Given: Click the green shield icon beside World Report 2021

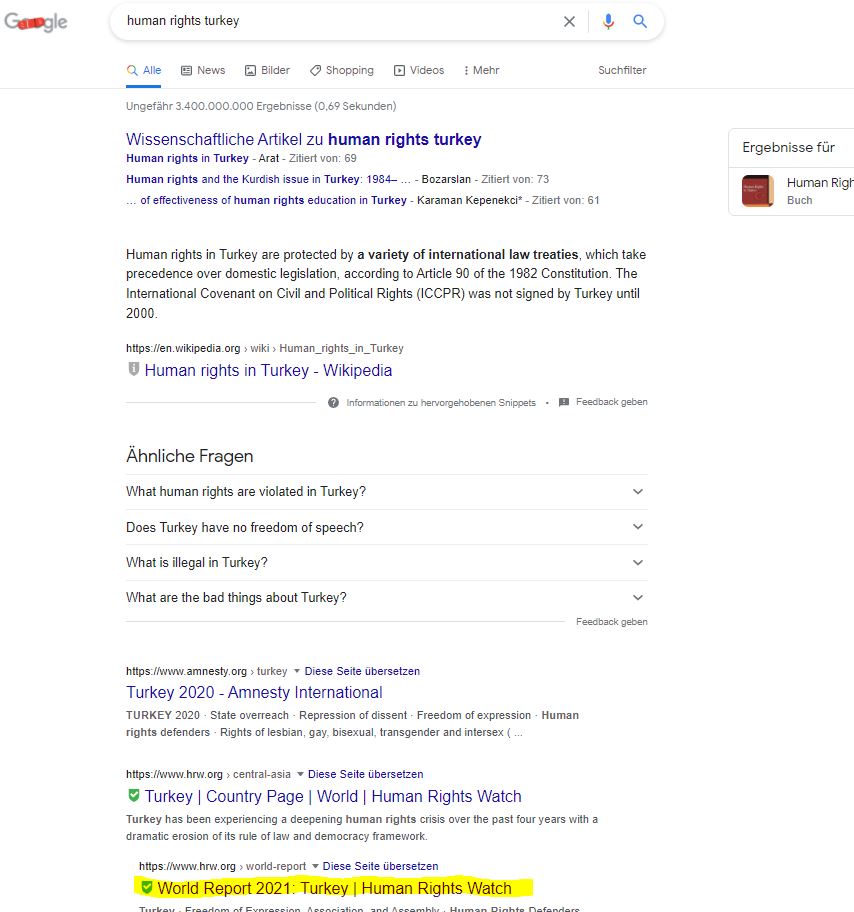Looking at the screenshot, I should click(147, 888).
